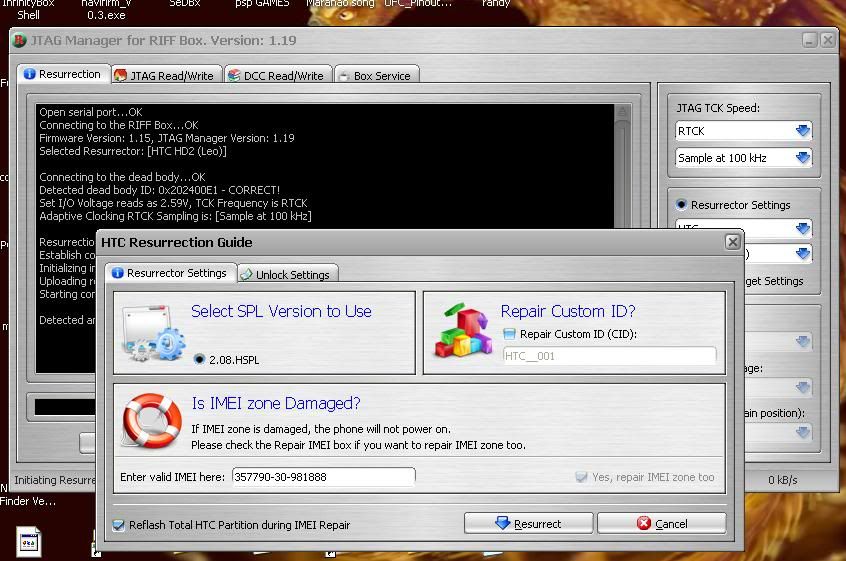The image size is (846, 561).
Task: Open the DCC Read/Write tab
Action: click(278, 76)
